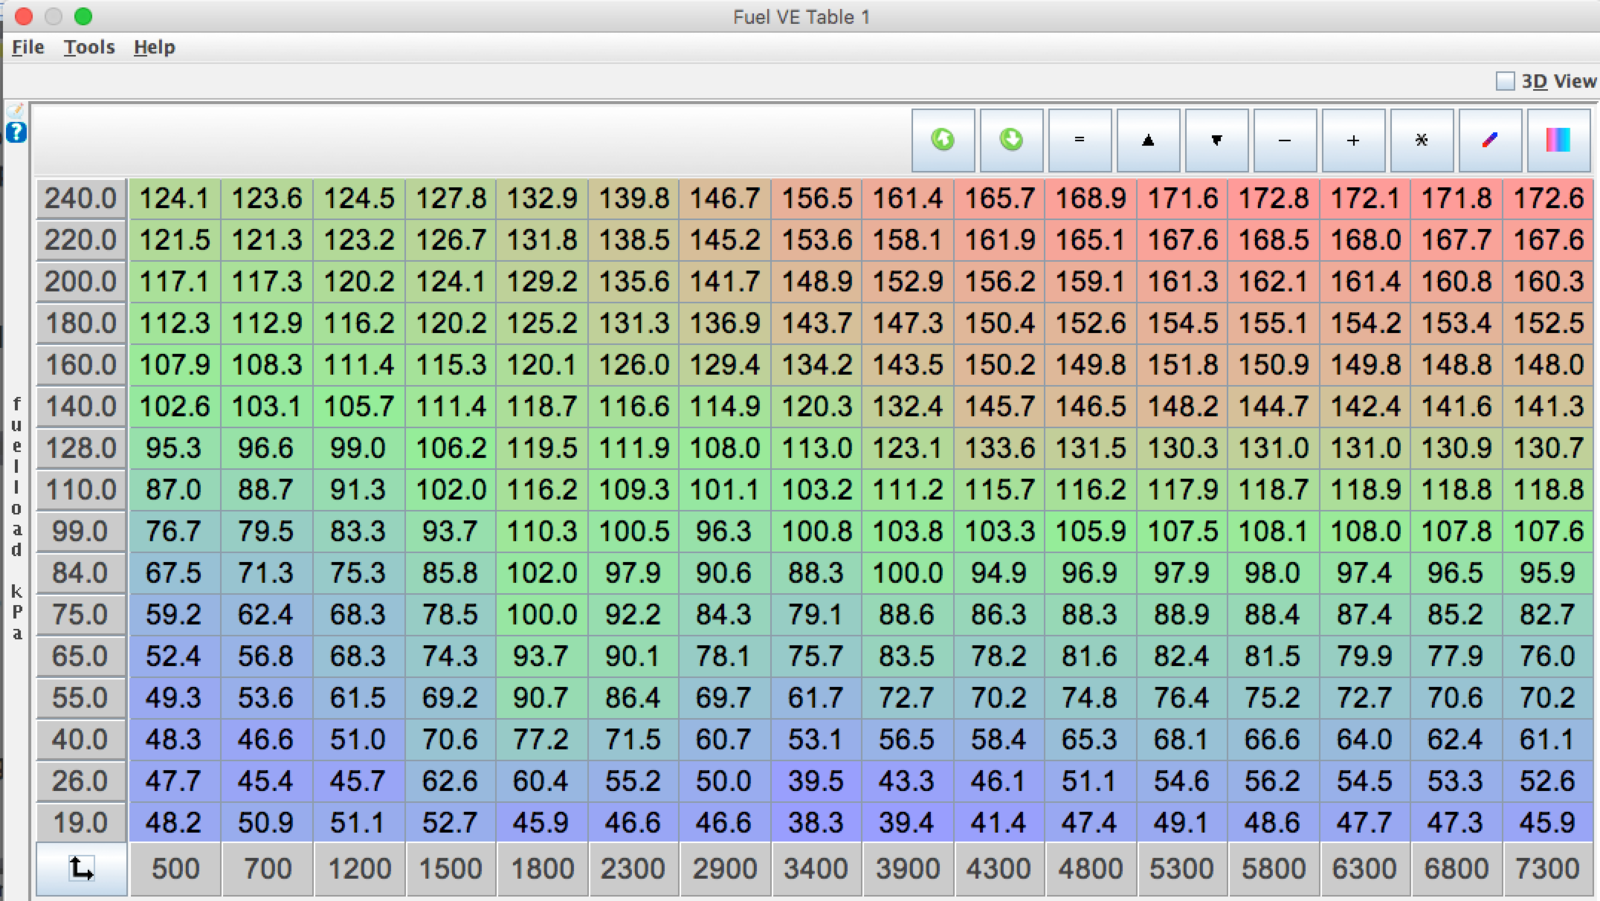Select the 240.0 kPa row header
1600x901 pixels.
[81, 198]
